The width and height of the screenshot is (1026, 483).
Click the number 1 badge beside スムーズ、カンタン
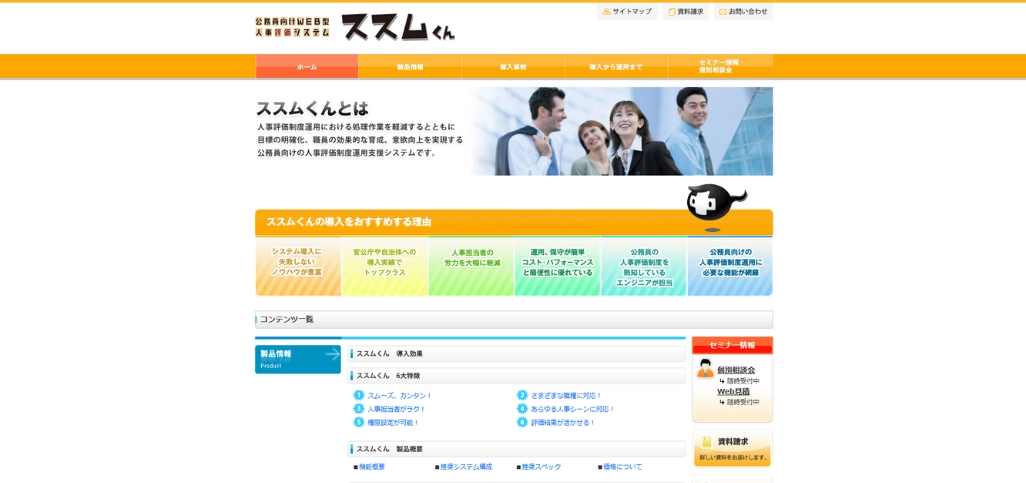pyautogui.click(x=359, y=395)
